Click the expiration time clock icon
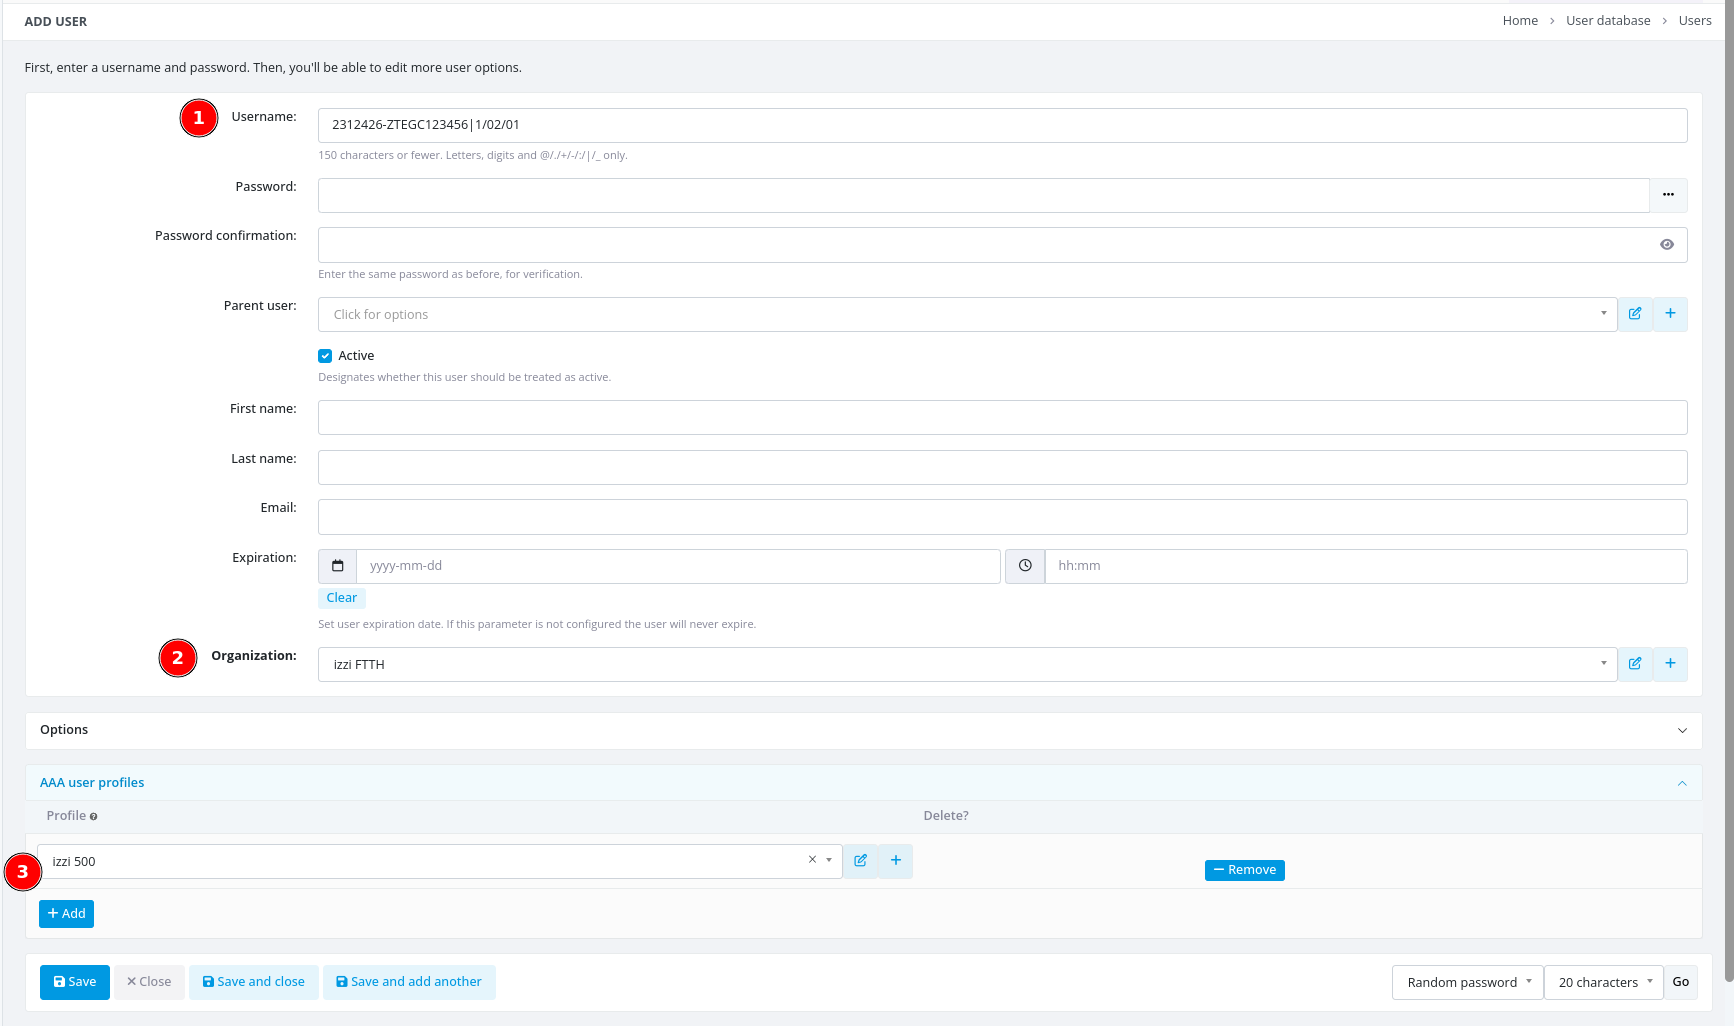This screenshot has width=1734, height=1026. 1025,566
